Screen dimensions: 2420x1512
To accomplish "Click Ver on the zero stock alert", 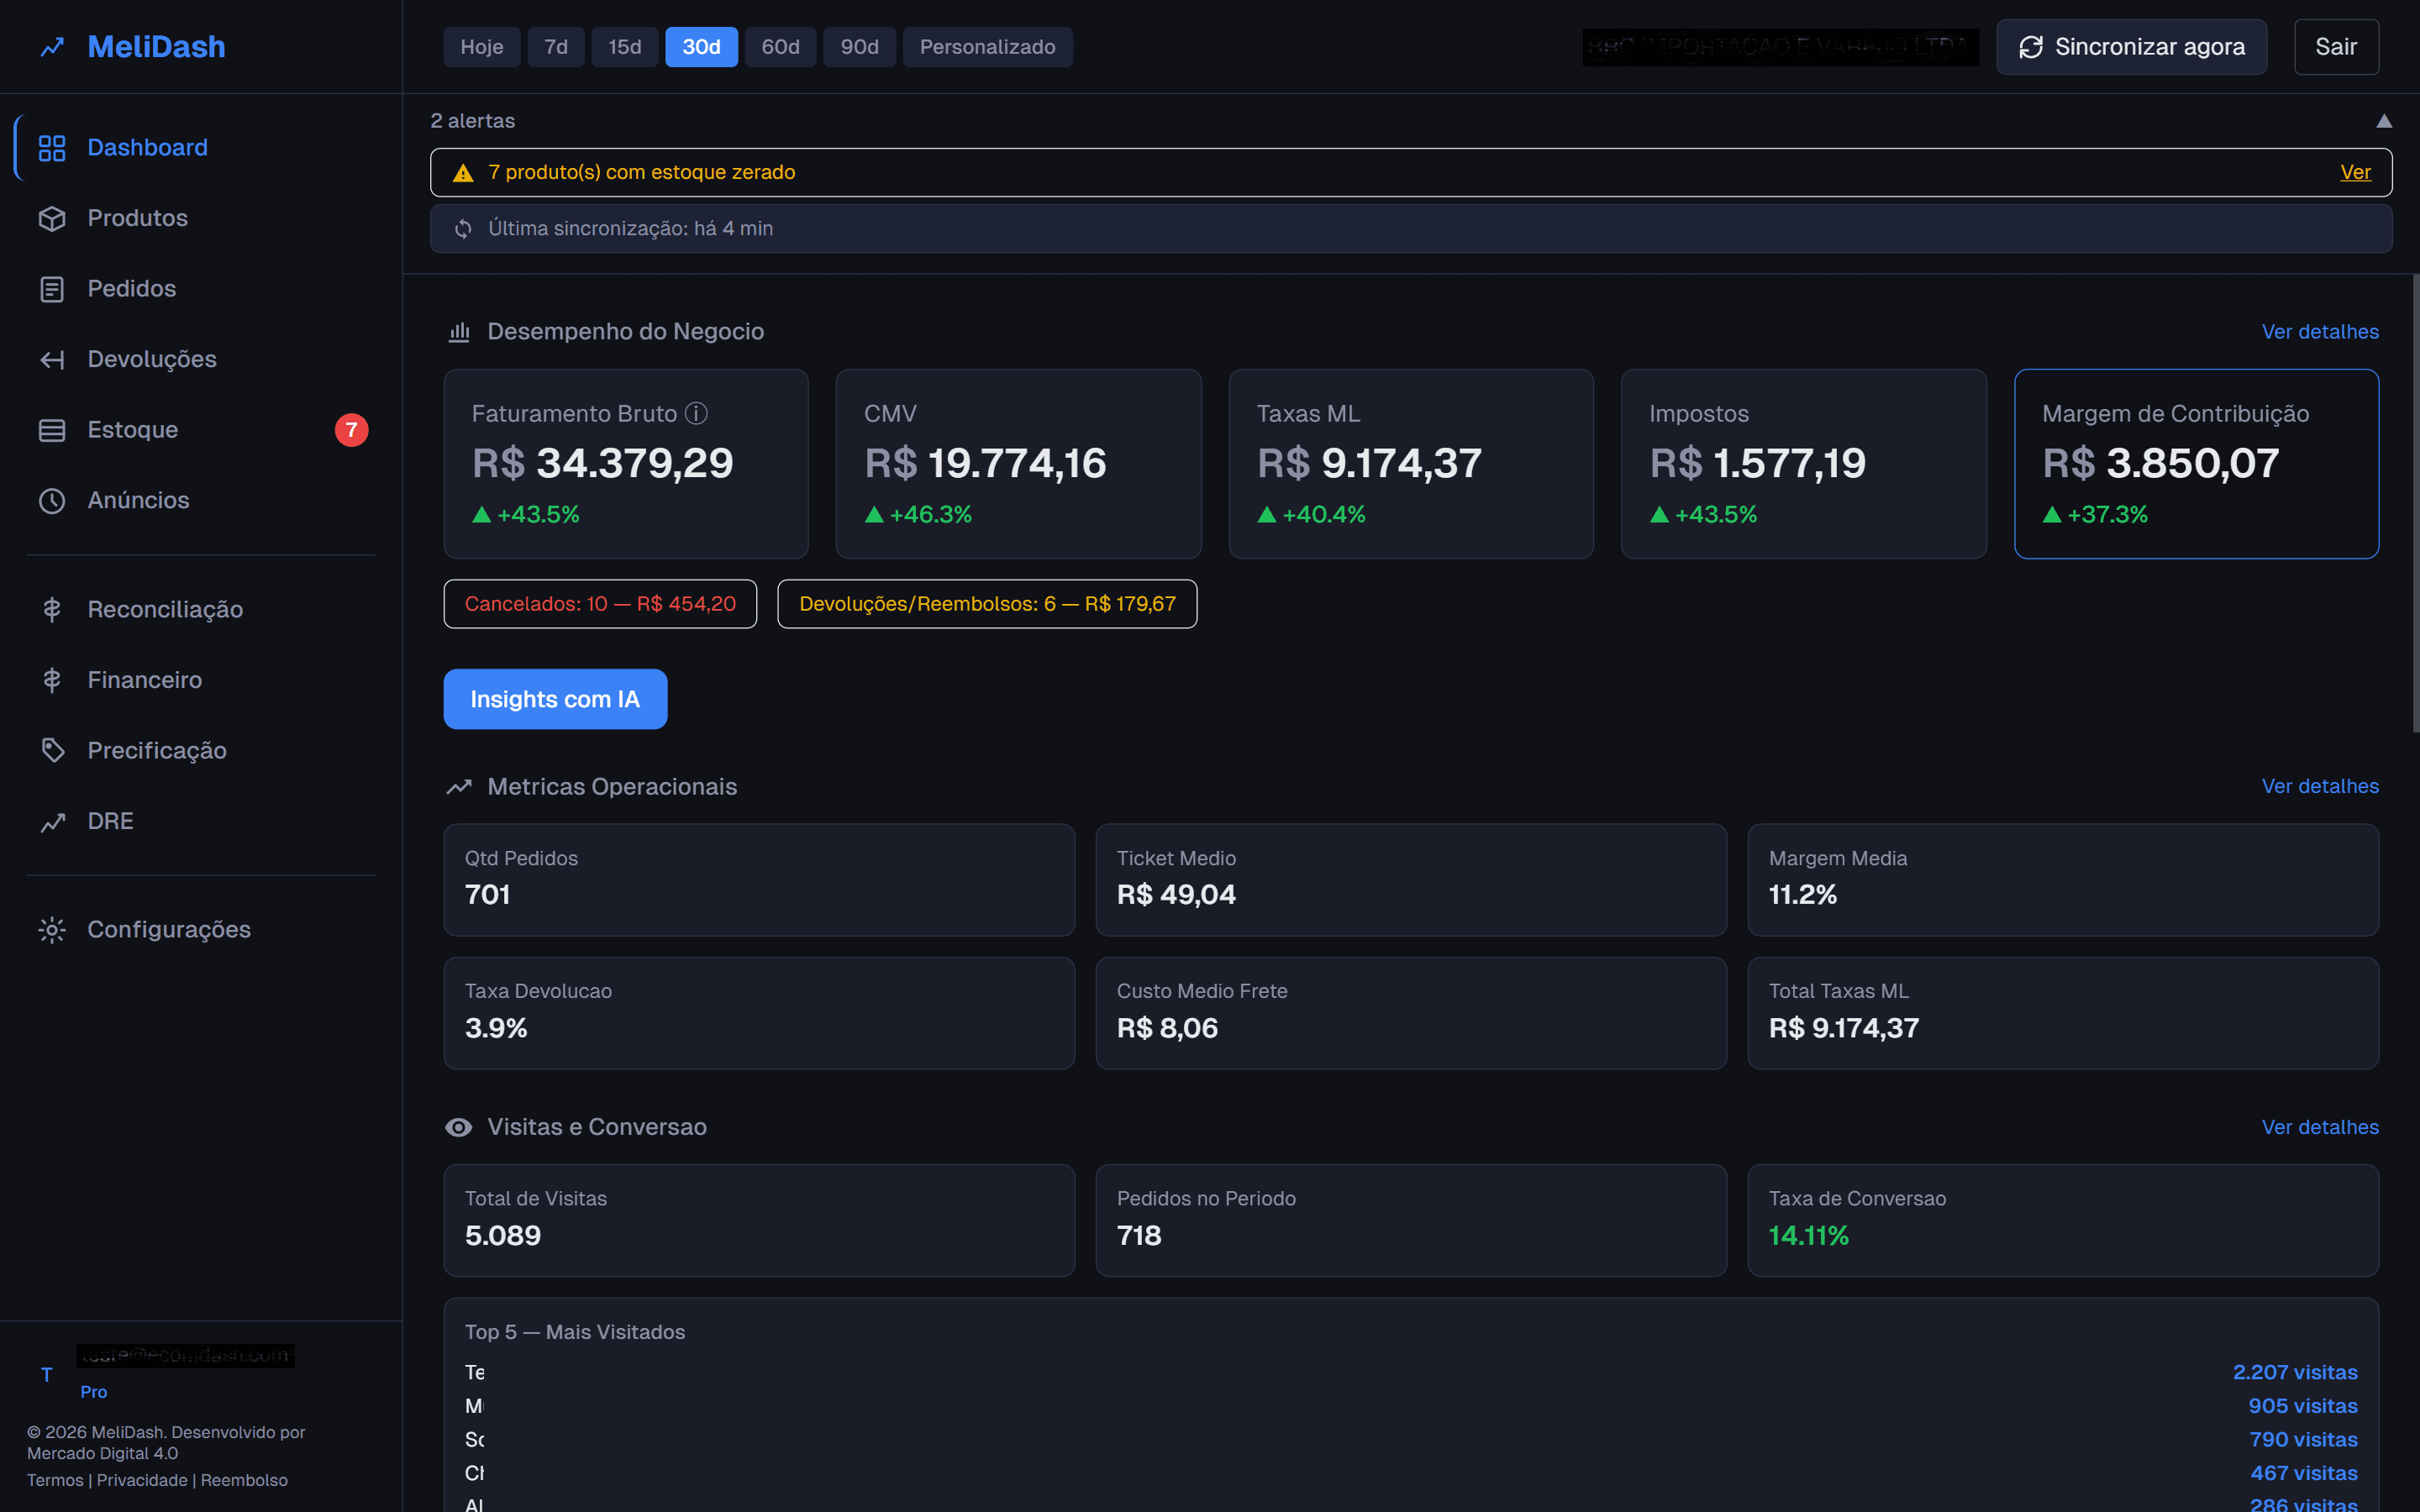I will 2356,171.
